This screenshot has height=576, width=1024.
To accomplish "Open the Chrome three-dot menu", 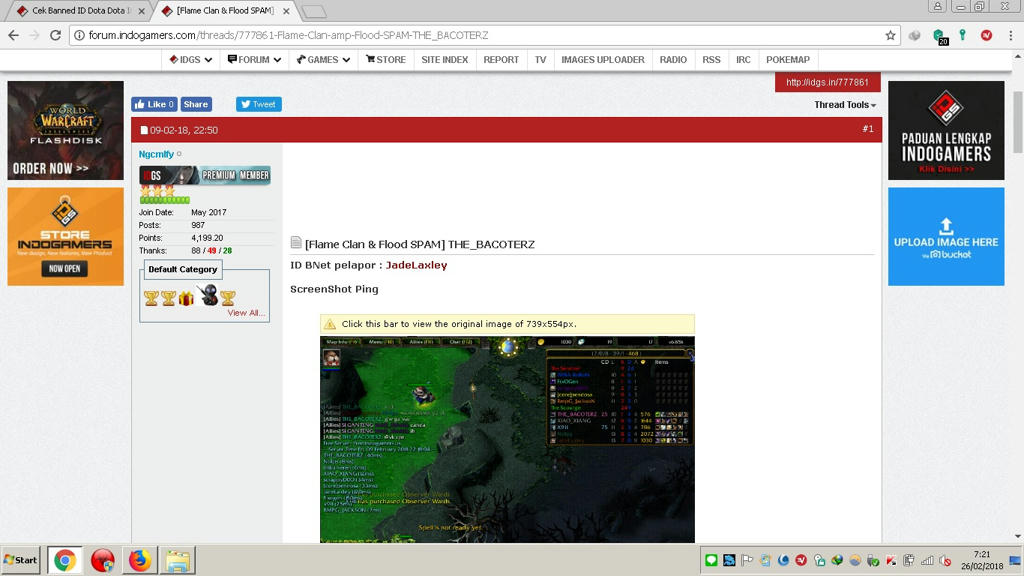I will point(1010,35).
